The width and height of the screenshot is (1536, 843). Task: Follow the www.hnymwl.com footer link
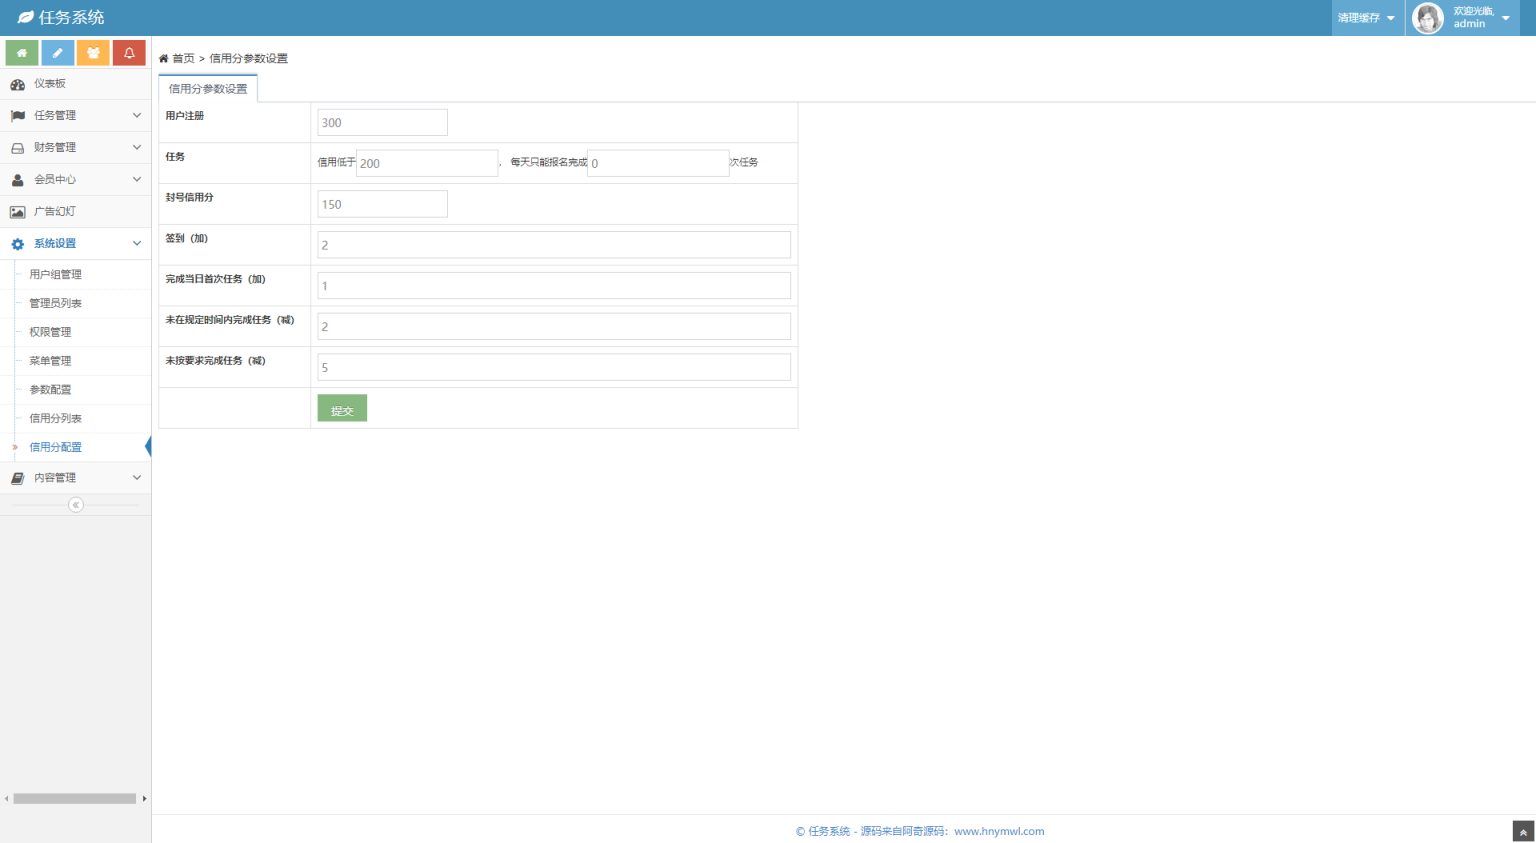[x=998, y=832]
